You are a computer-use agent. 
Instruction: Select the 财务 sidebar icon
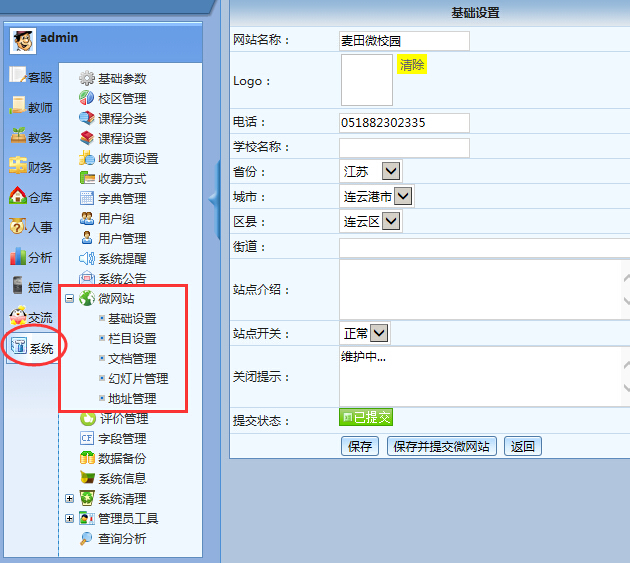pyautogui.click(x=18, y=166)
